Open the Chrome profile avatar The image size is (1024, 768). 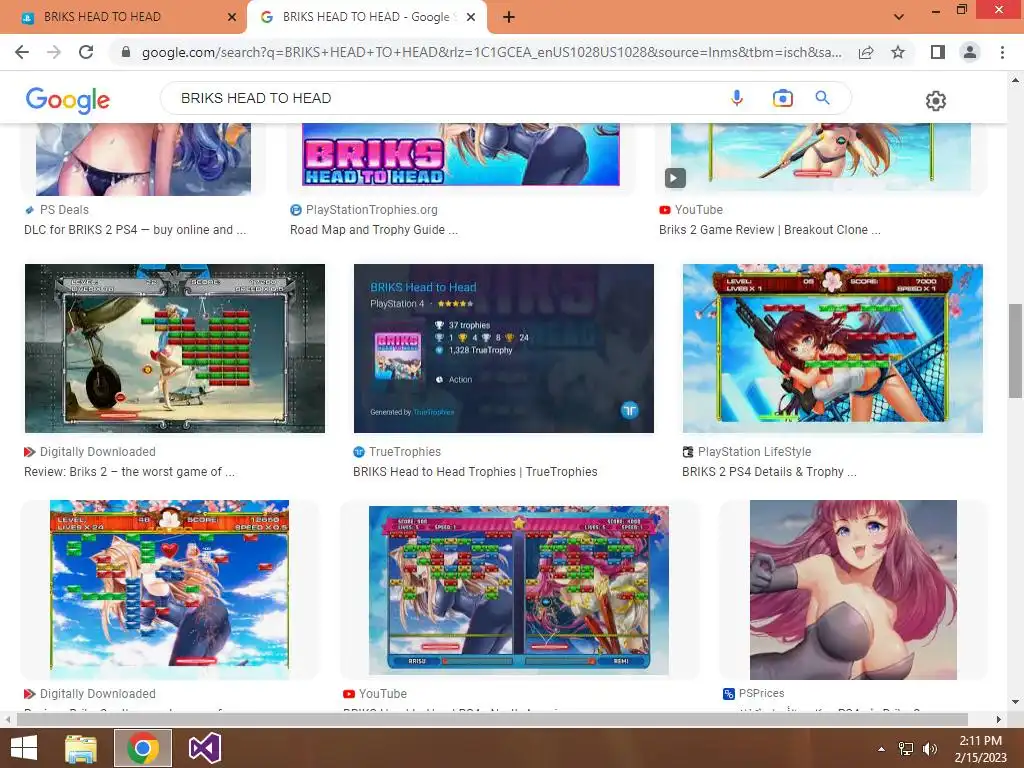pyautogui.click(x=970, y=52)
